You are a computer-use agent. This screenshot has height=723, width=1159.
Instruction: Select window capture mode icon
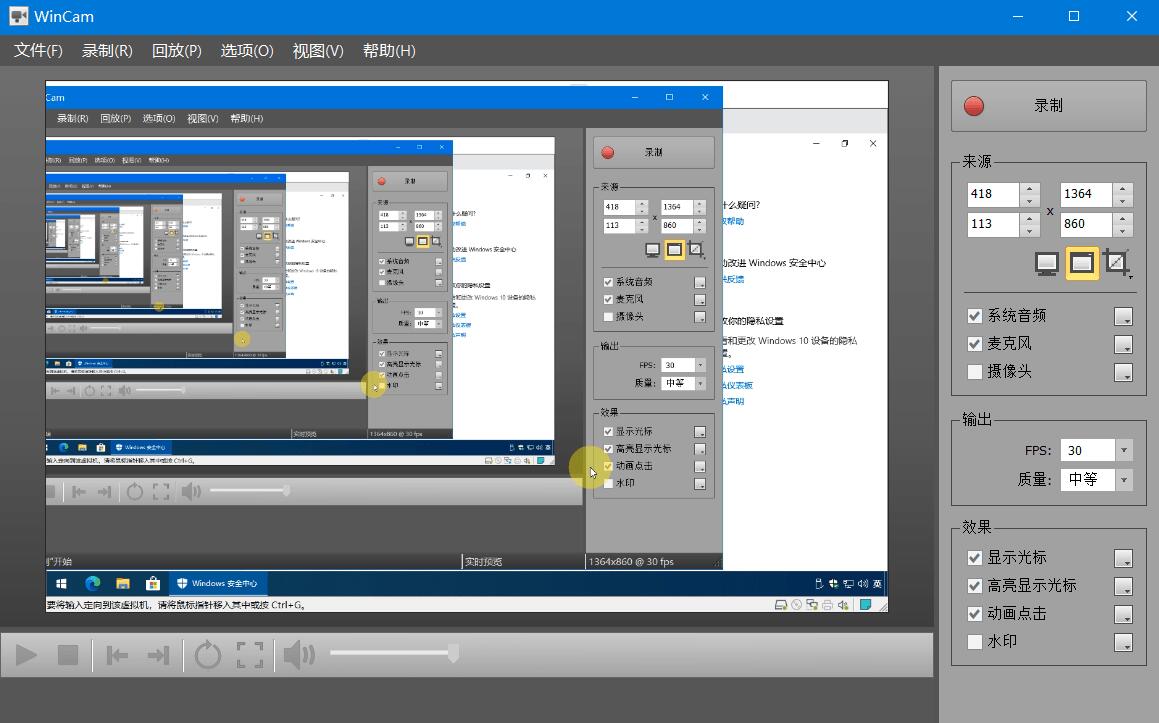coord(1081,263)
